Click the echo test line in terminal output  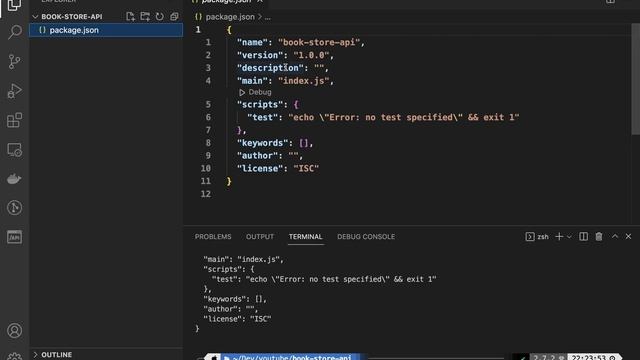pyautogui.click(x=324, y=279)
